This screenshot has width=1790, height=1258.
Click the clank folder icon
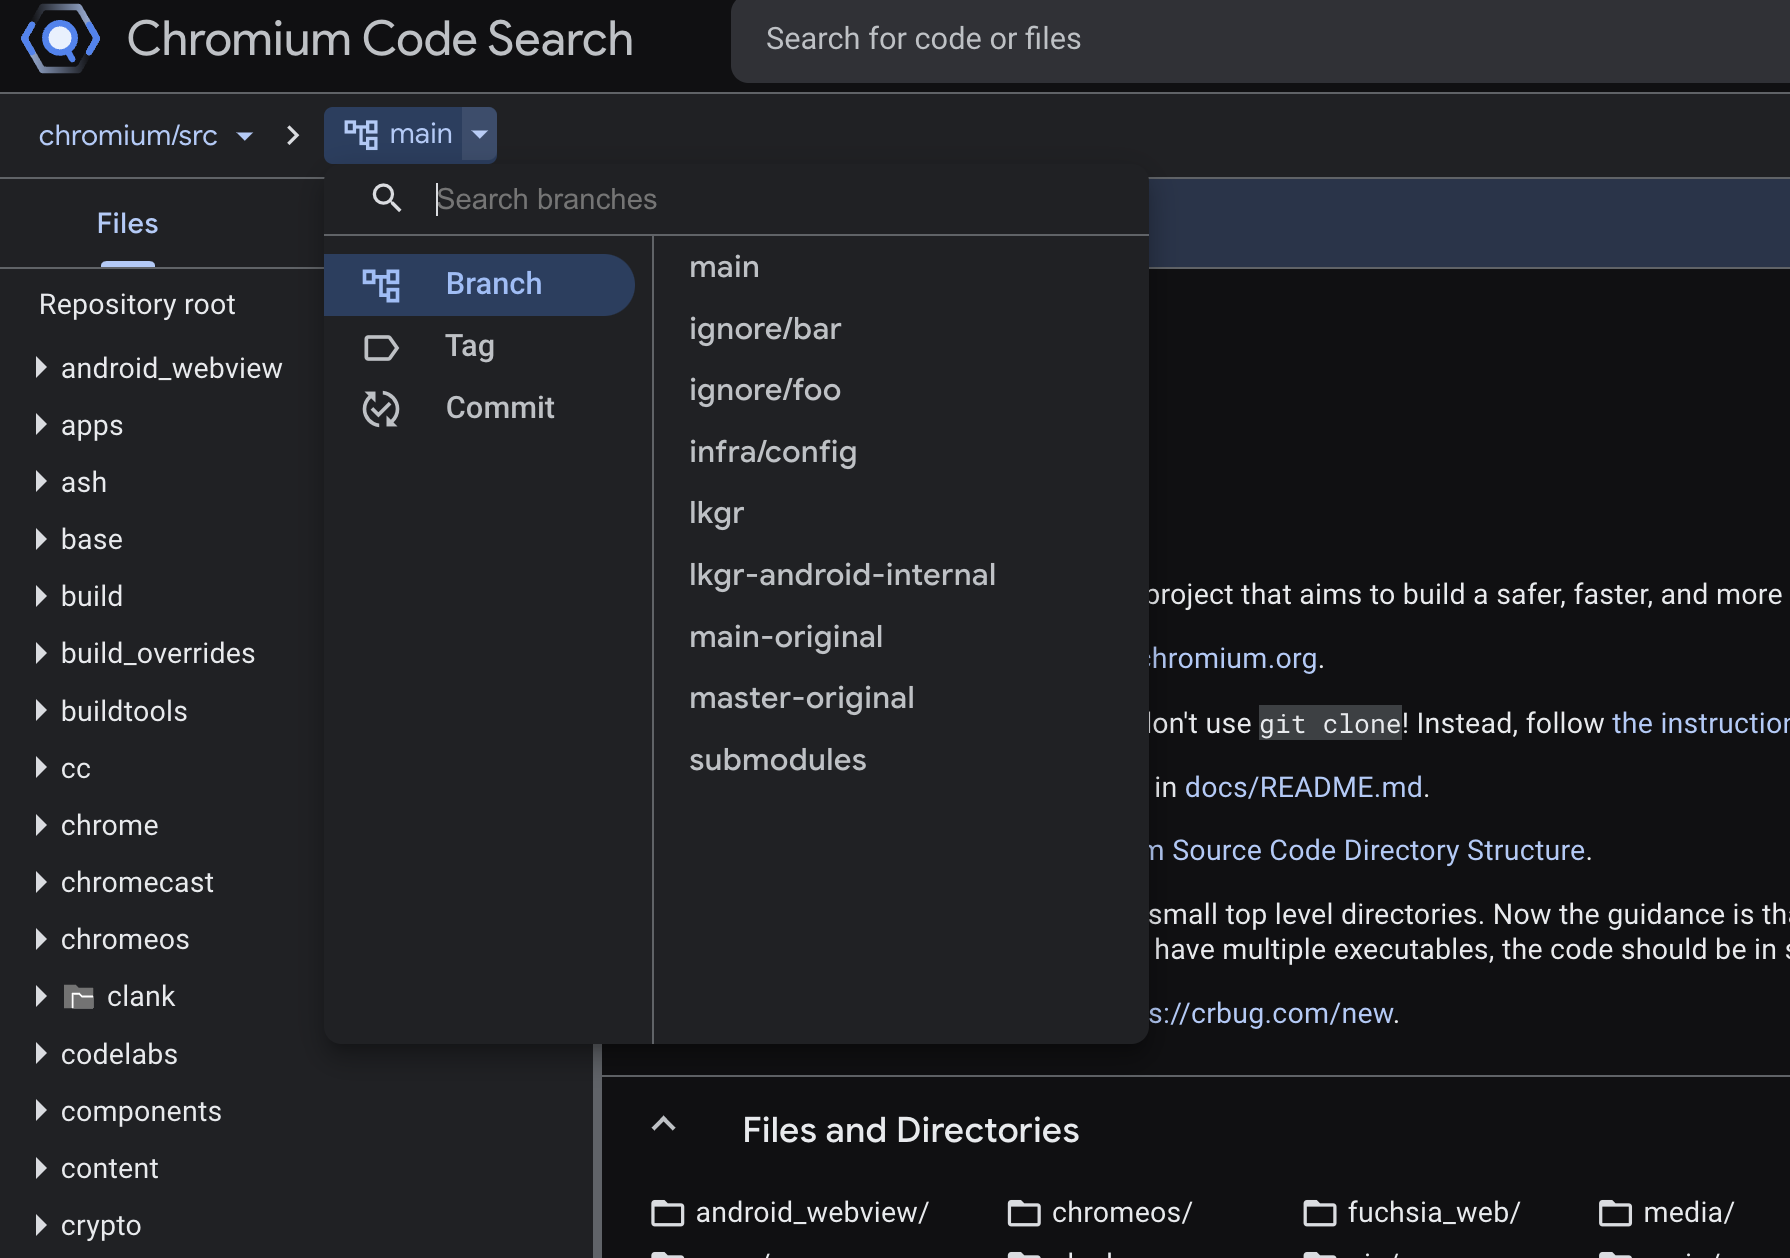pos(79,996)
